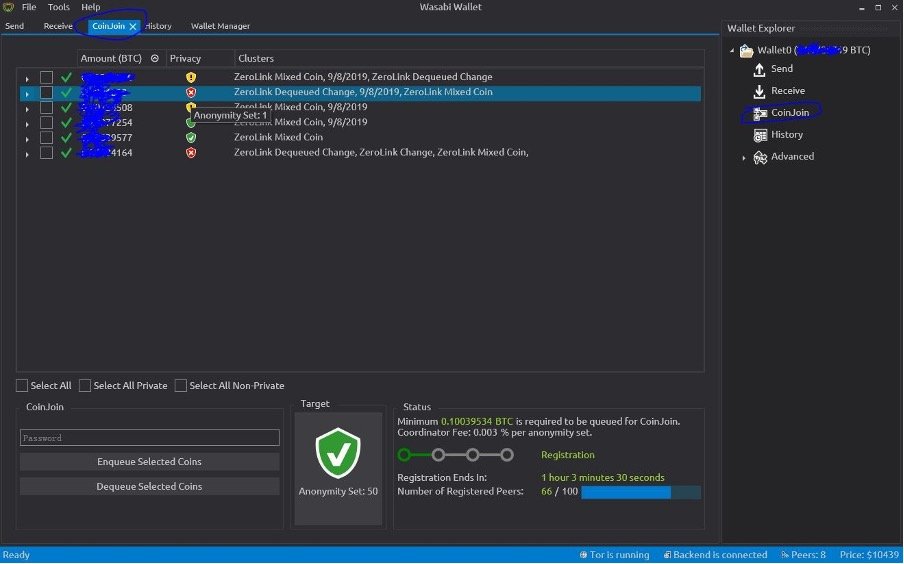
Task: Expand the 508 coin row arrow
Action: click(x=27, y=108)
